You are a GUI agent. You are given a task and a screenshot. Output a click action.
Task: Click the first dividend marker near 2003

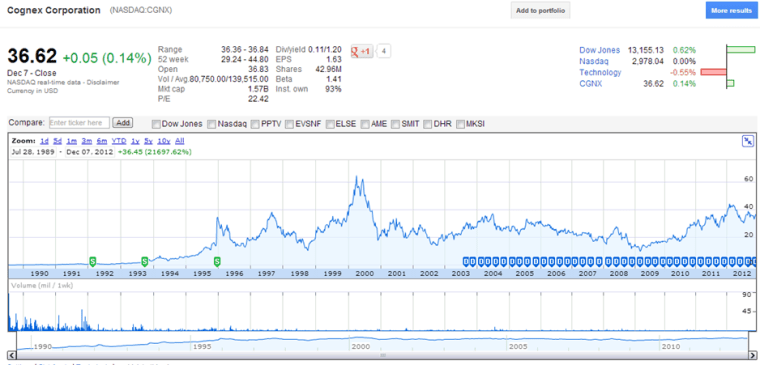pyautogui.click(x=467, y=262)
